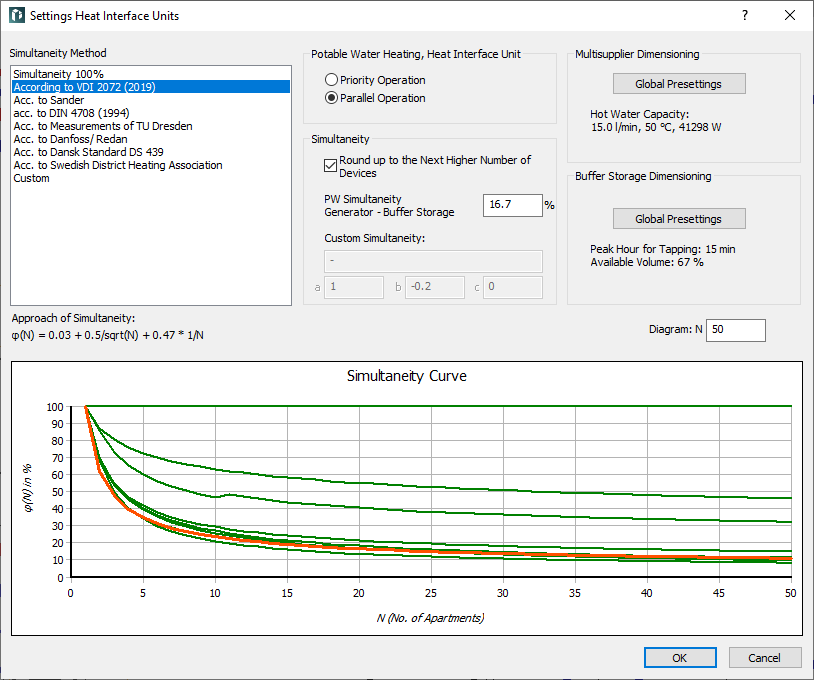This screenshot has height=680, width=814.
Task: Click the Diagram N value field
Action: pos(735,330)
